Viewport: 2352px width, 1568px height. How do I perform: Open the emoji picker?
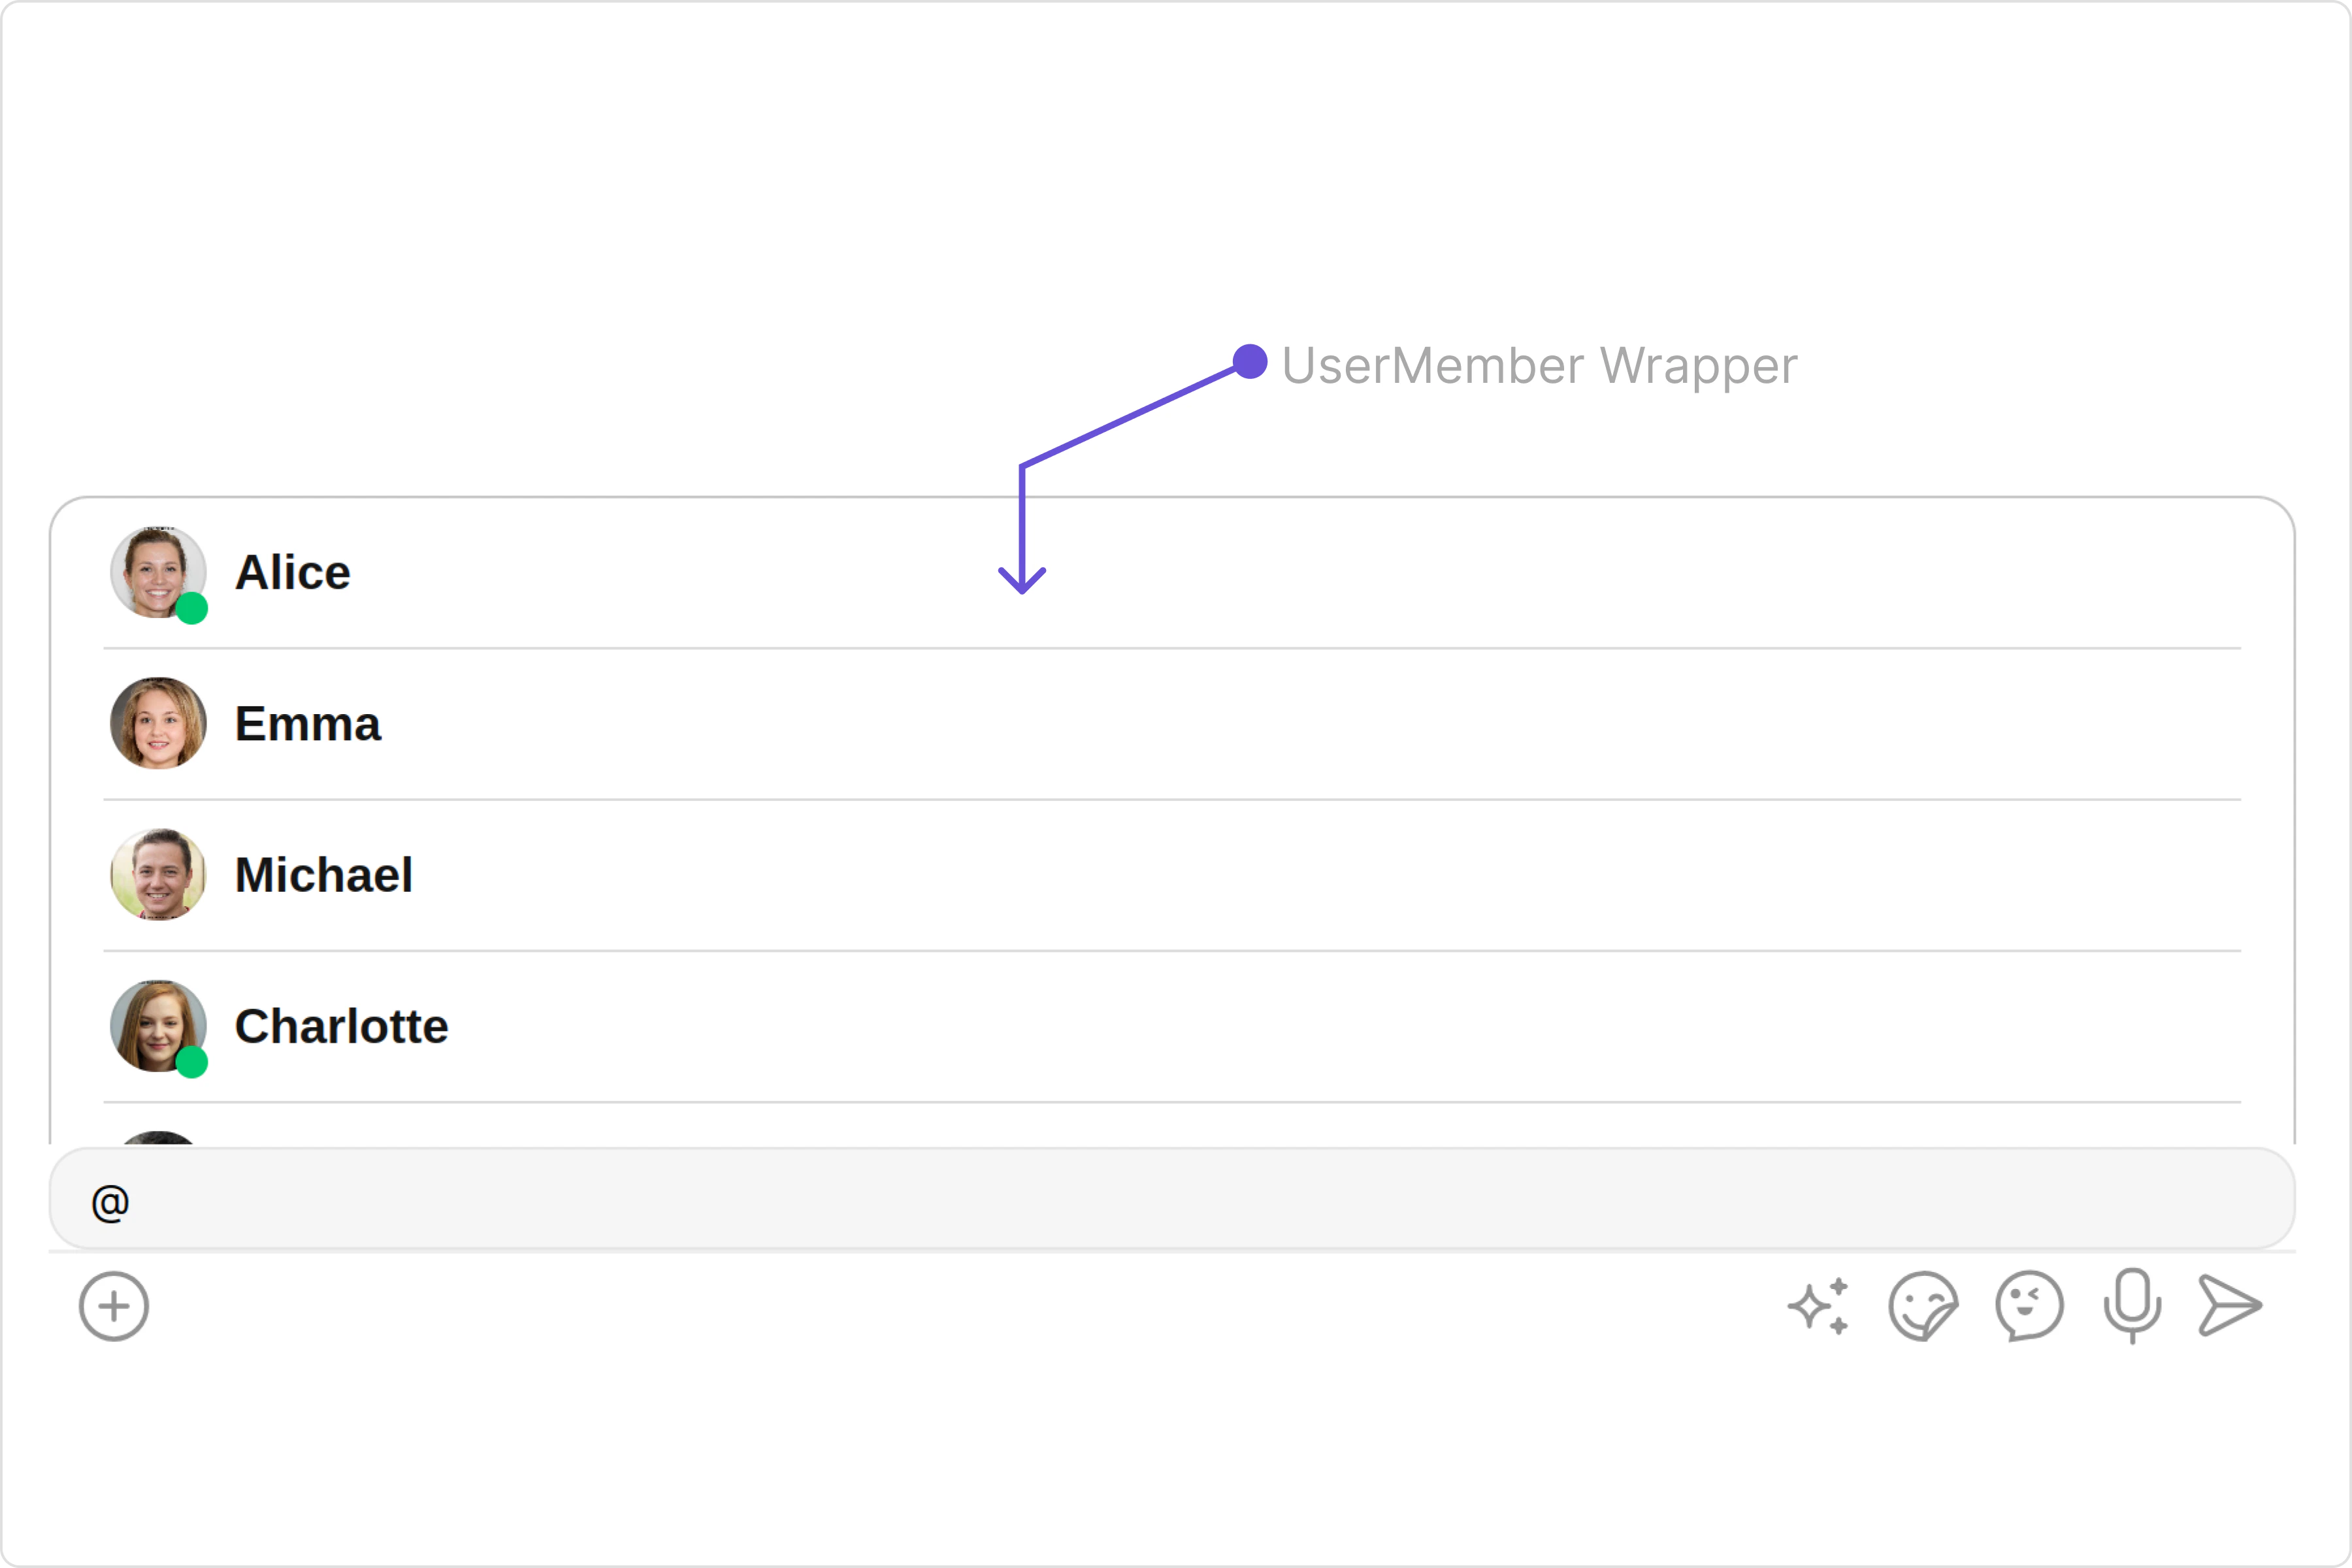point(2029,1306)
